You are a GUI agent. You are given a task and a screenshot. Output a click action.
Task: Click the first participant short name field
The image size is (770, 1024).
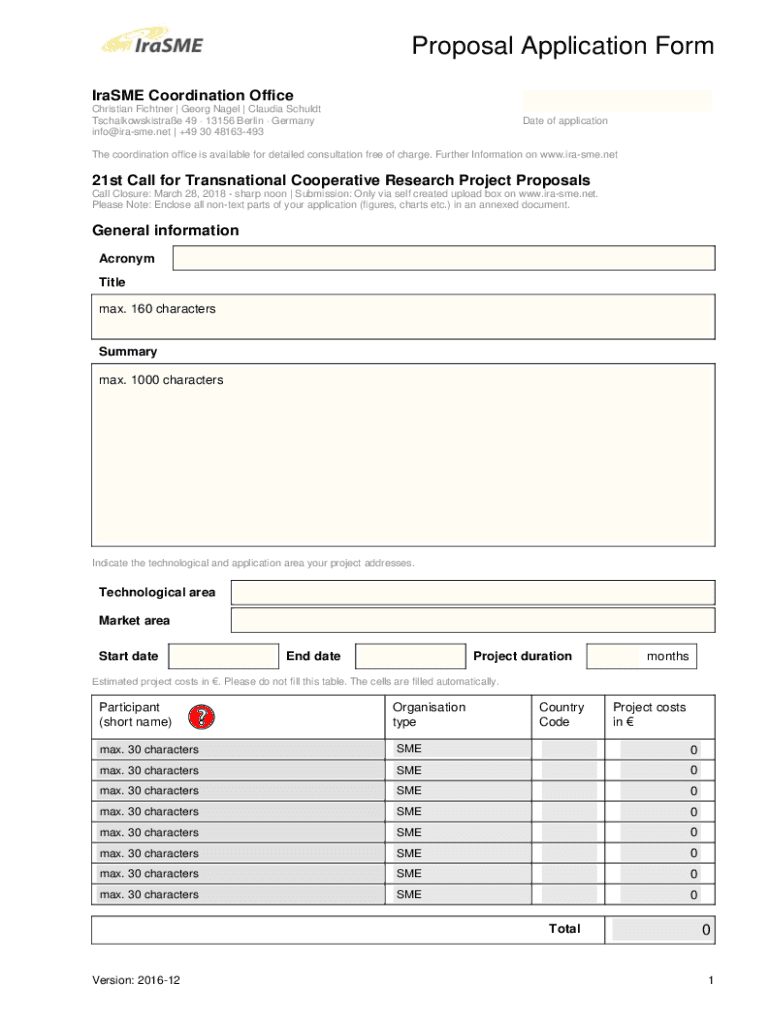point(238,750)
